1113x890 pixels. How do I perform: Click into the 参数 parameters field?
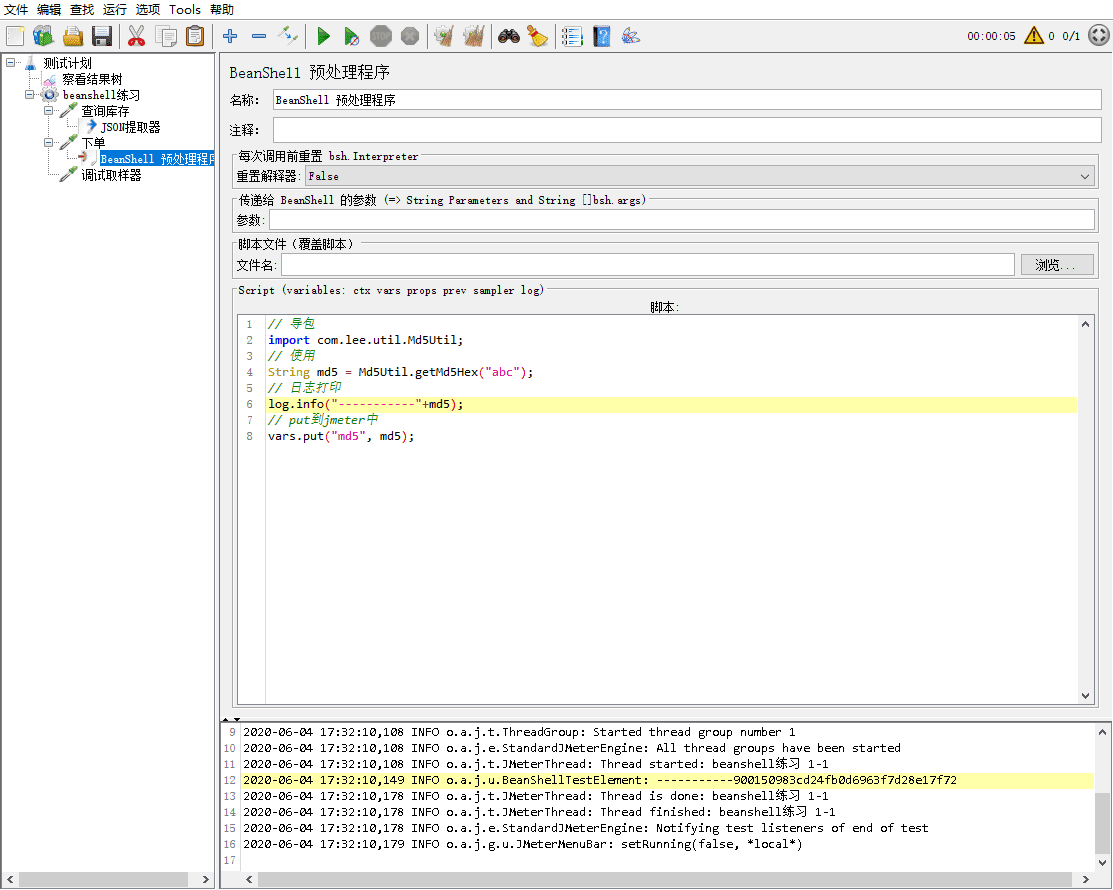coord(681,220)
